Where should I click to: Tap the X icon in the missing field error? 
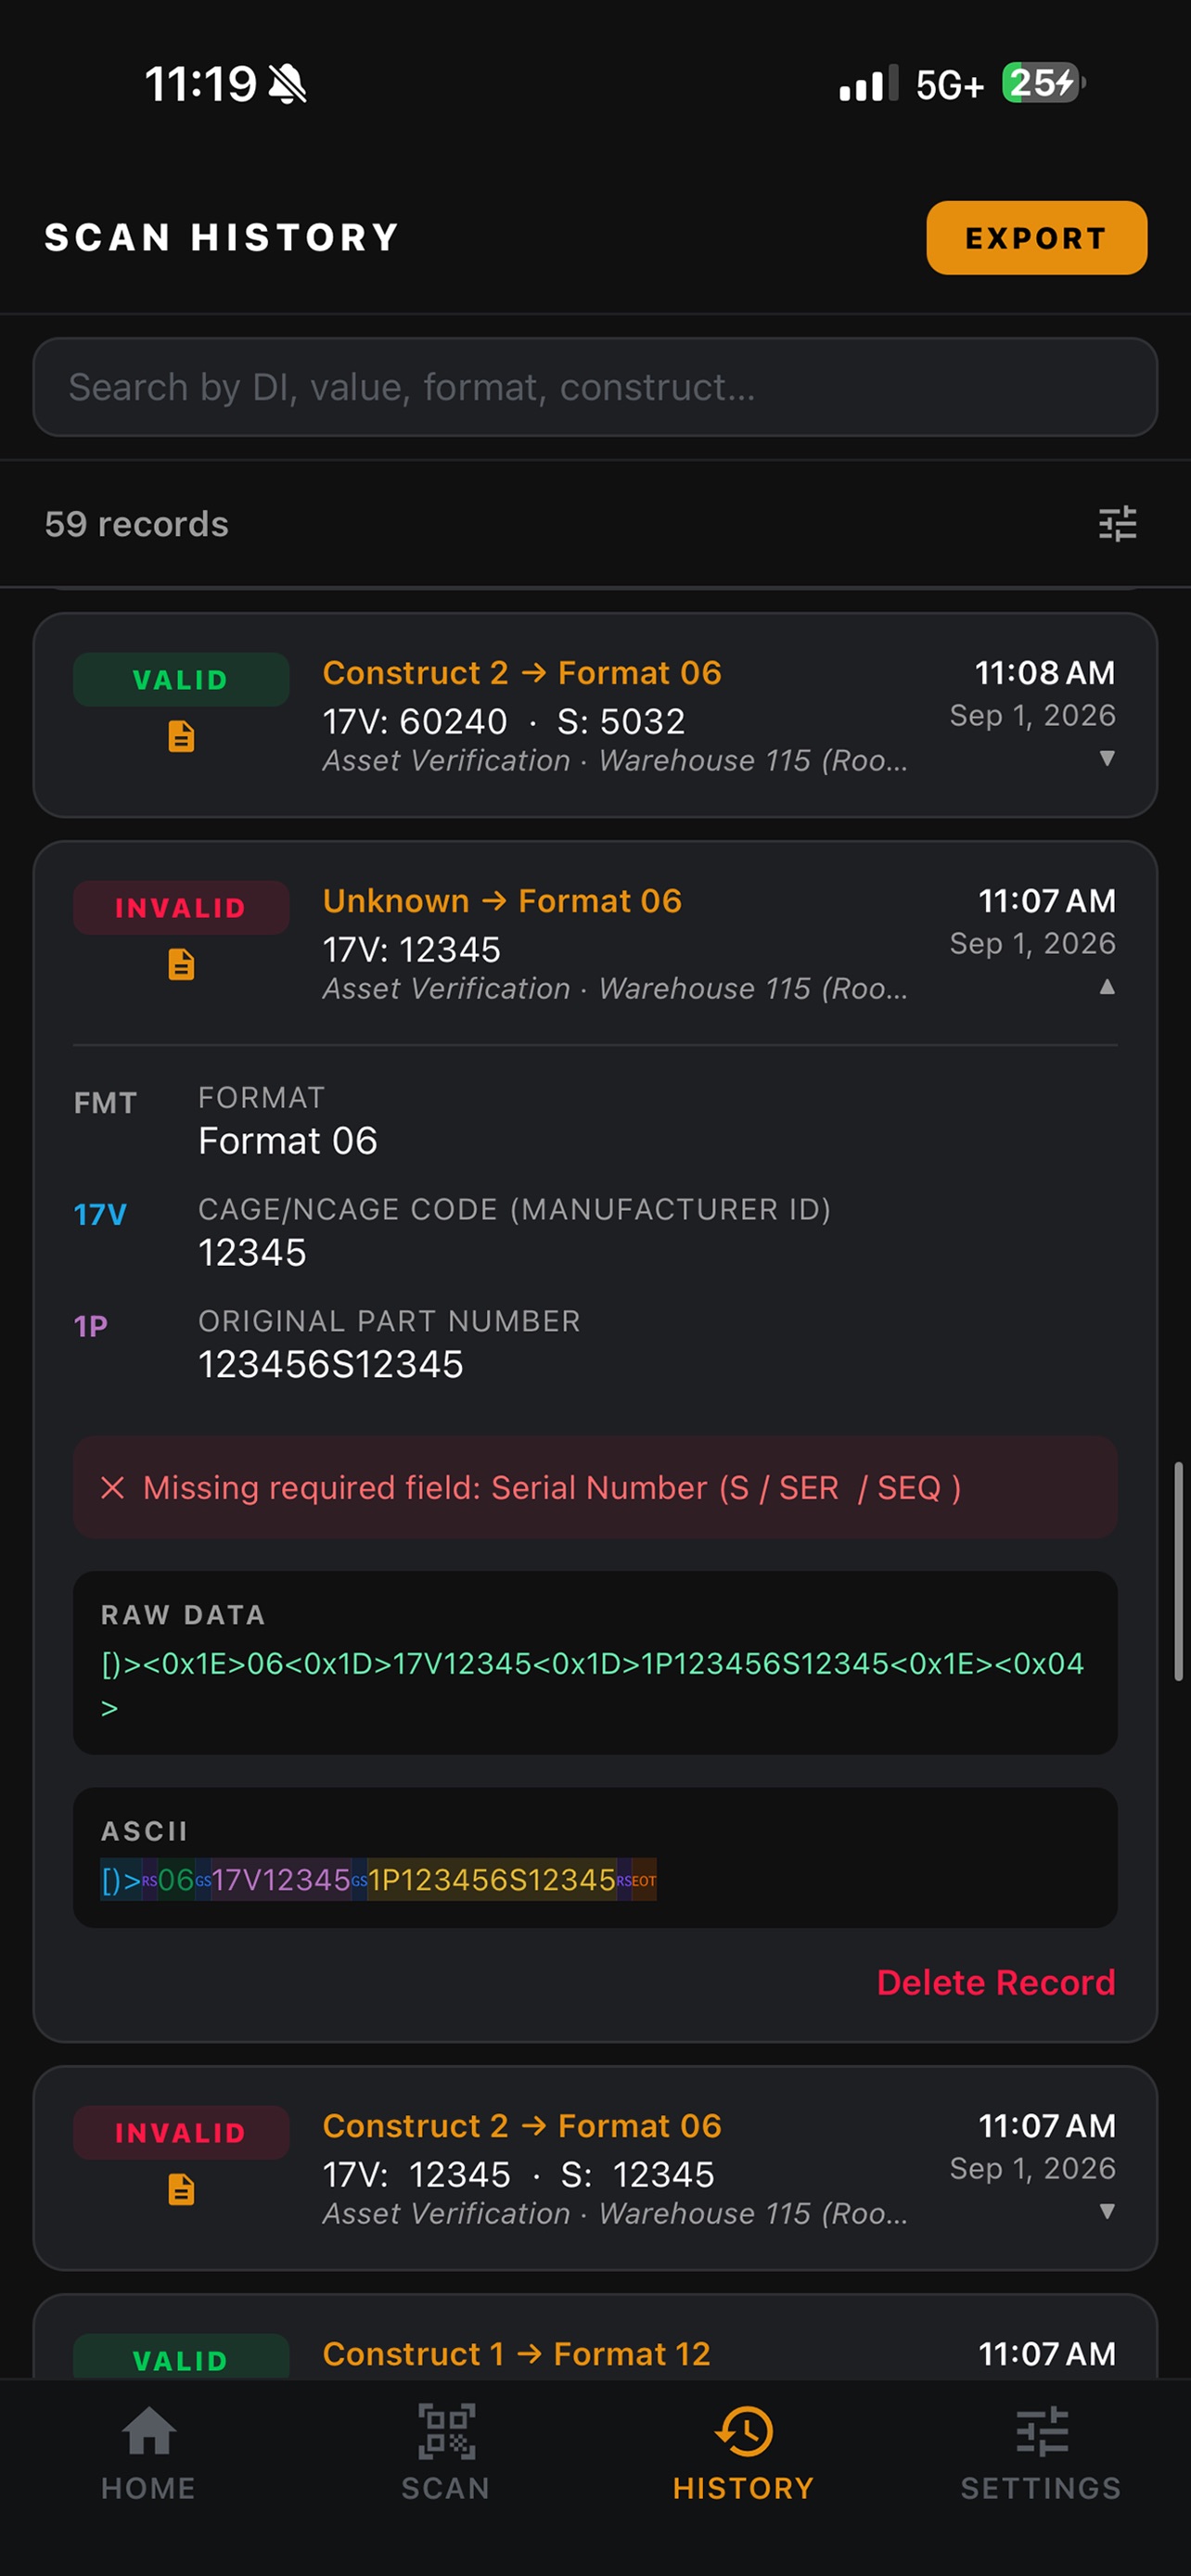(113, 1488)
